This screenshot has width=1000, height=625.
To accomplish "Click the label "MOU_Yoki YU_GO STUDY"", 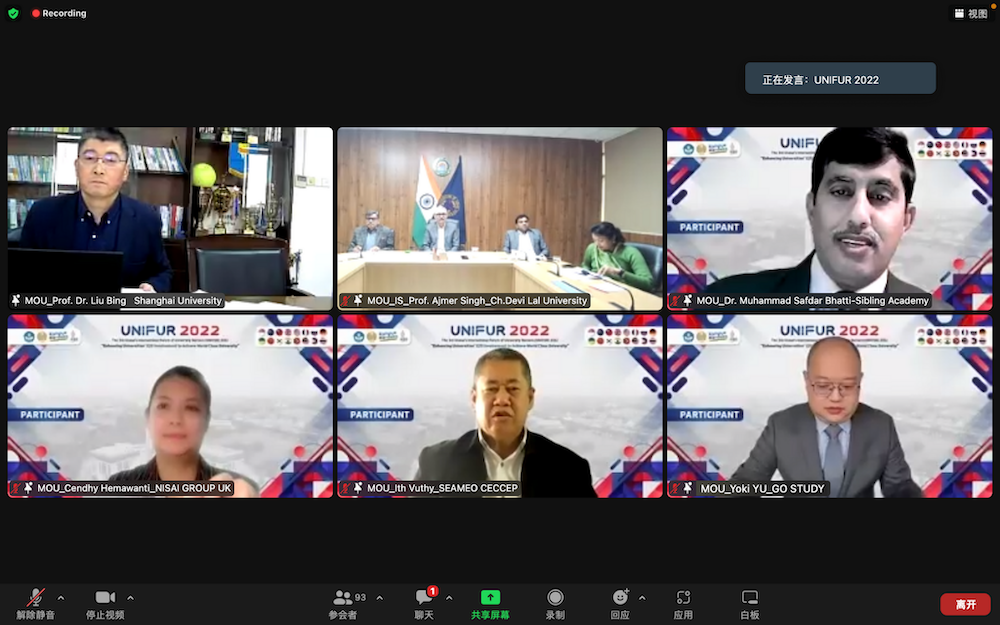I will pyautogui.click(x=762, y=489).
